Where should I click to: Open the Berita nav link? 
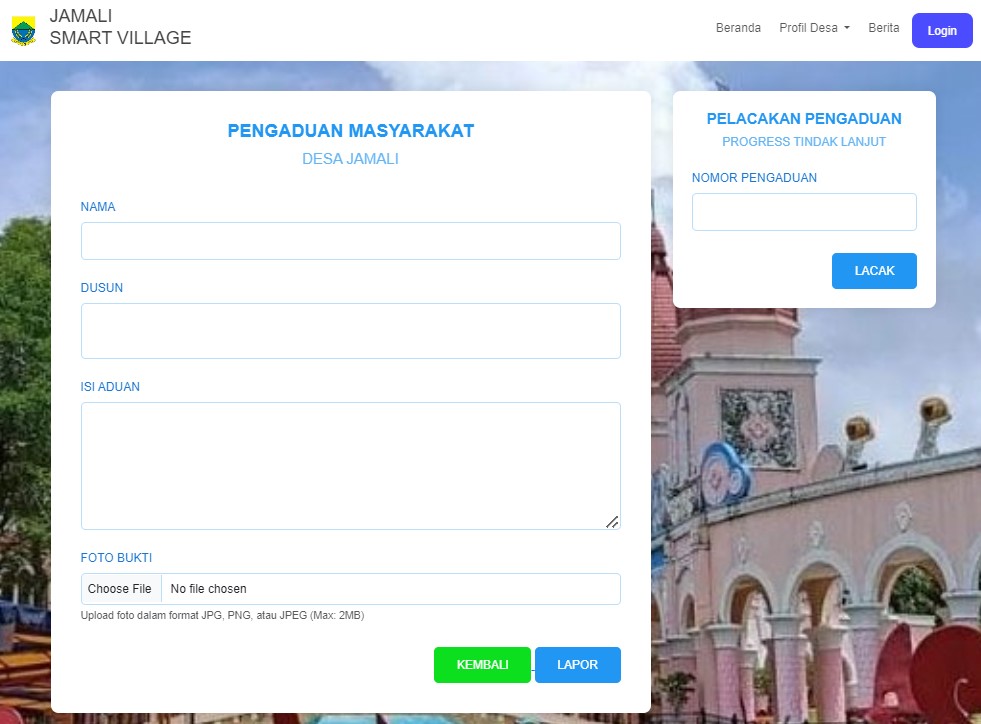tap(883, 28)
